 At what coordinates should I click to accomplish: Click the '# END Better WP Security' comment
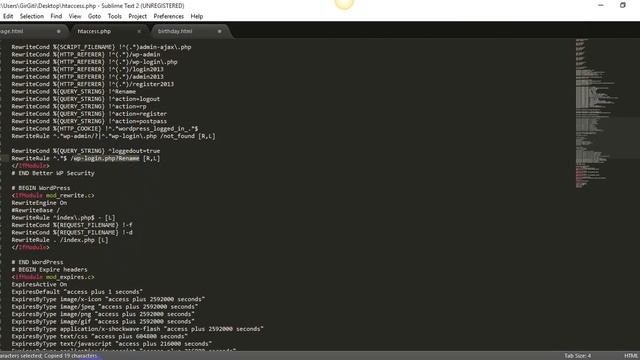coord(53,173)
